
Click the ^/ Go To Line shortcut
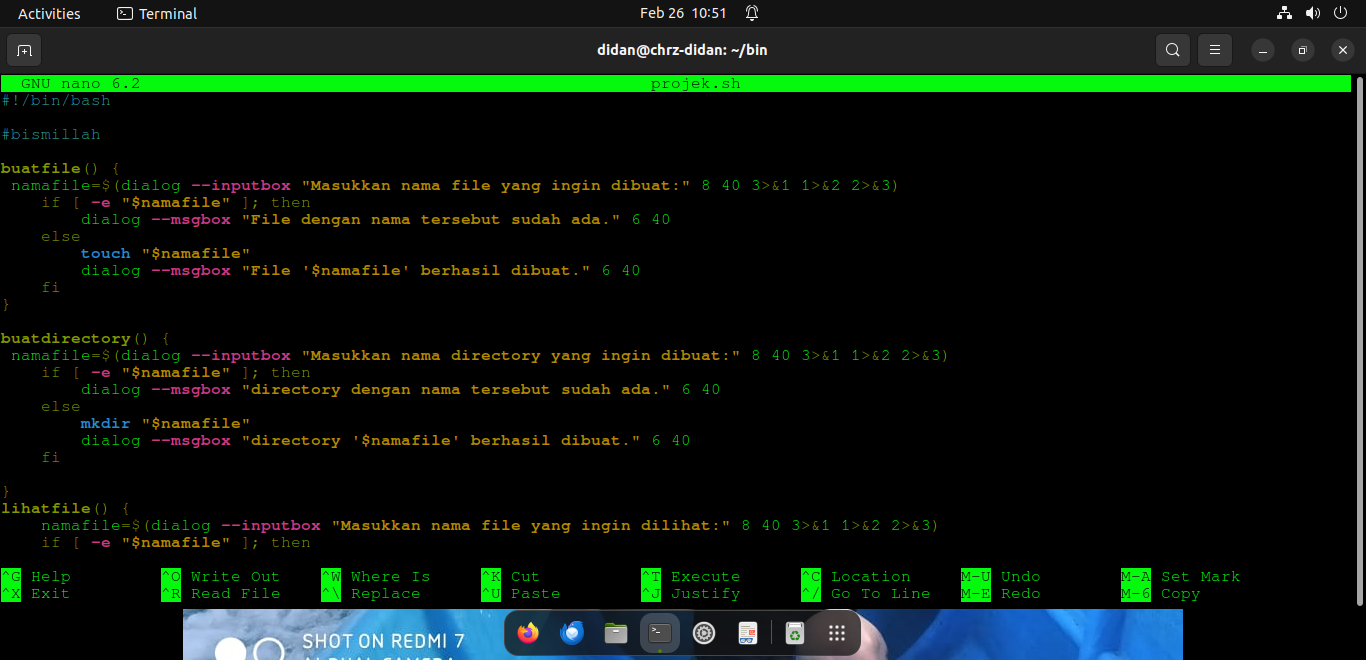click(x=866, y=594)
